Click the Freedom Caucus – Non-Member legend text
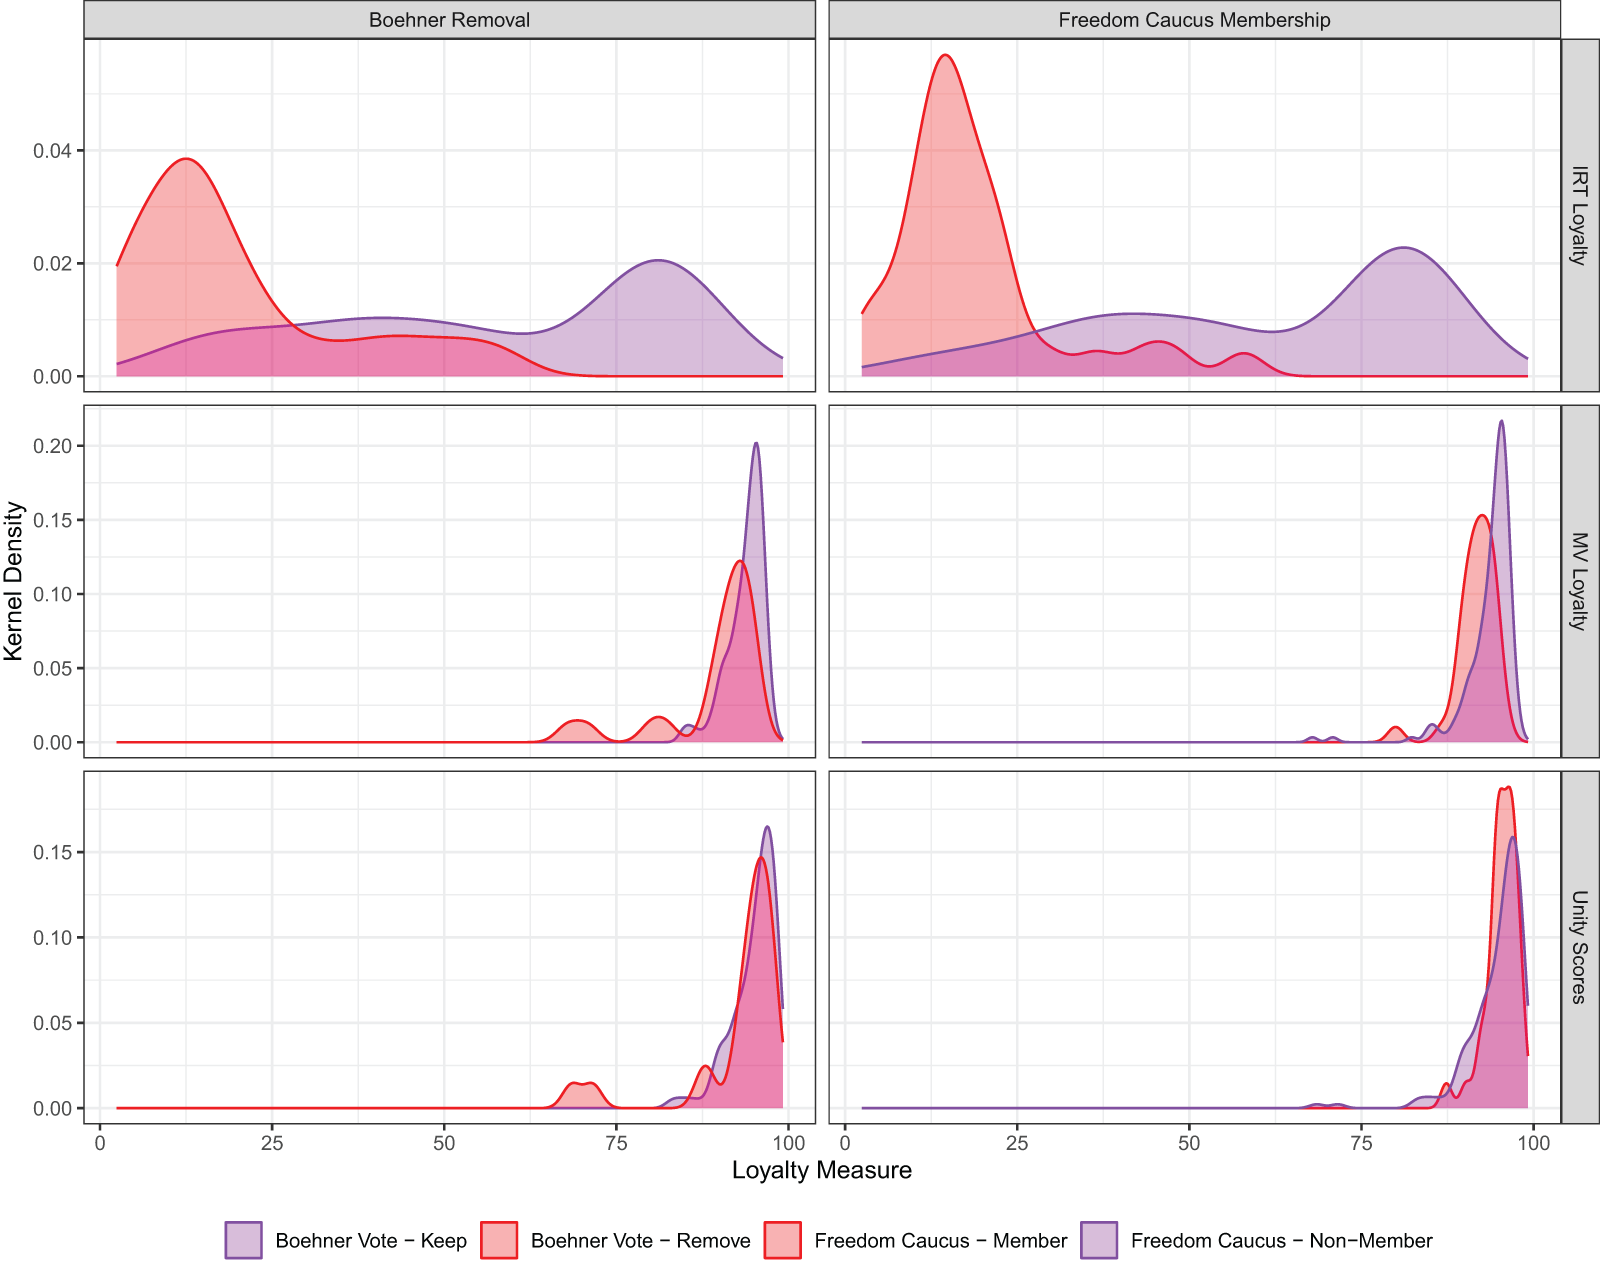Screen dimensions: 1600x1272 click(x=1281, y=1241)
